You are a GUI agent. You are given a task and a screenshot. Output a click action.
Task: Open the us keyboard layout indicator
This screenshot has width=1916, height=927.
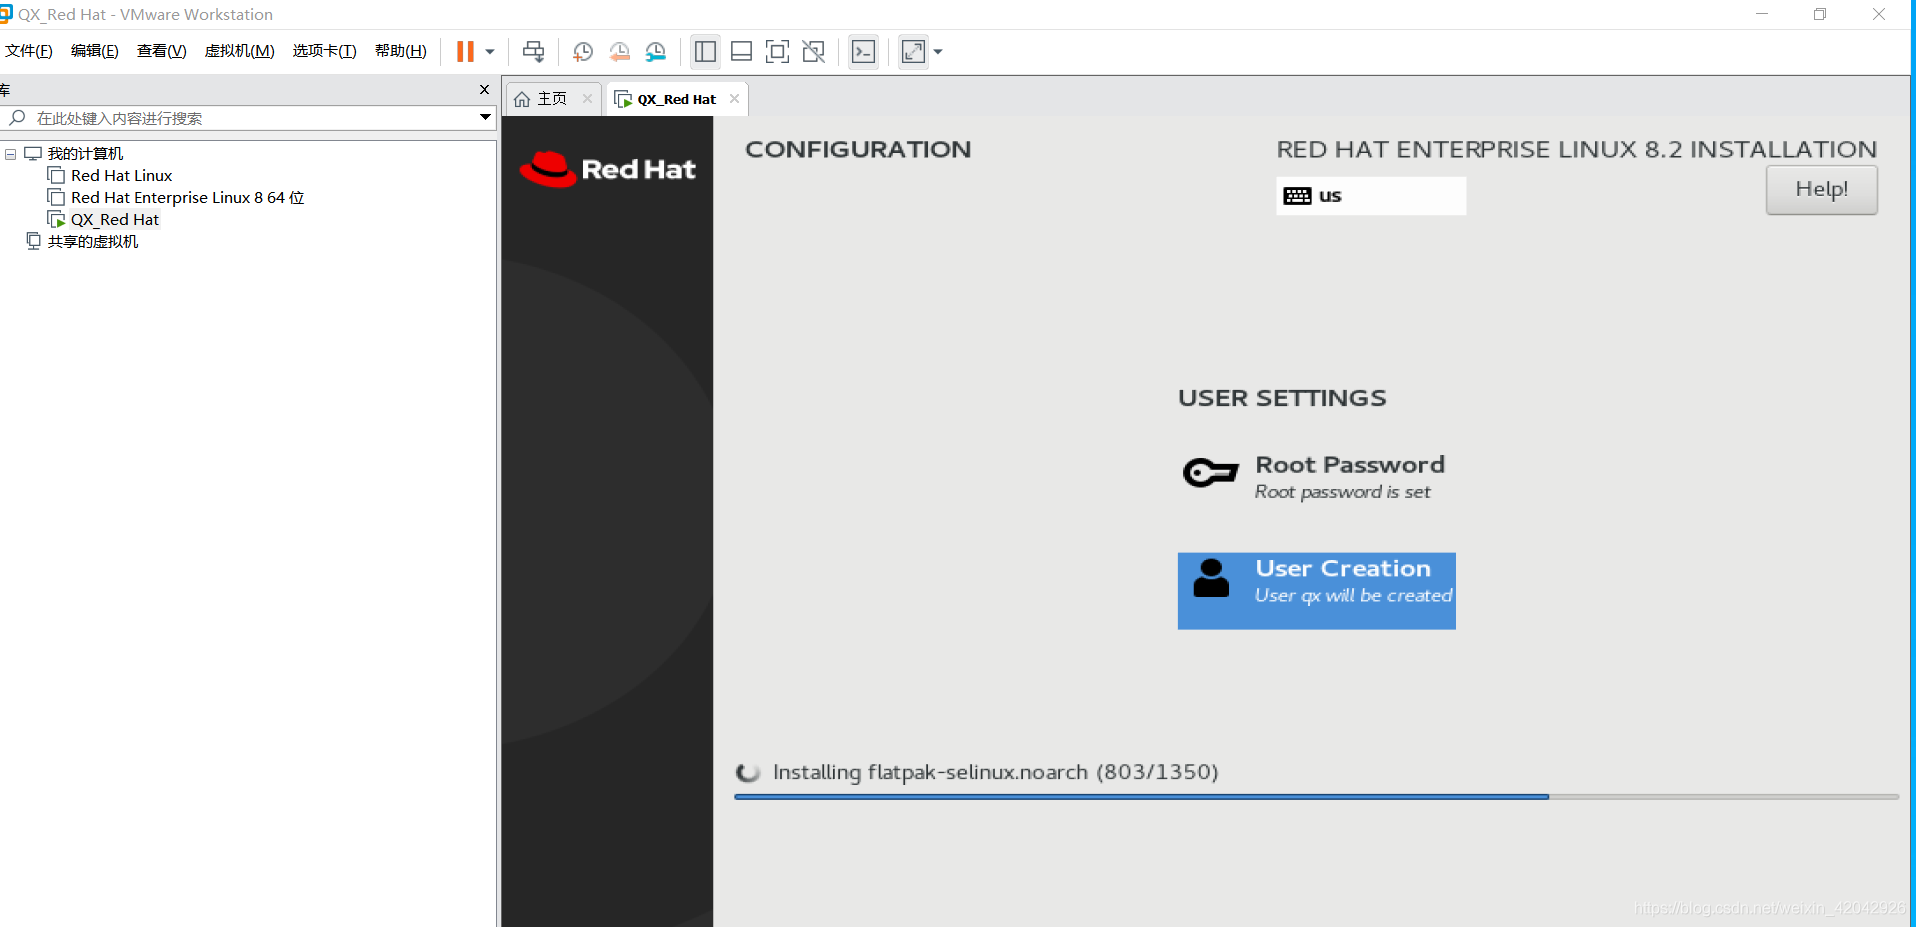tap(1371, 196)
